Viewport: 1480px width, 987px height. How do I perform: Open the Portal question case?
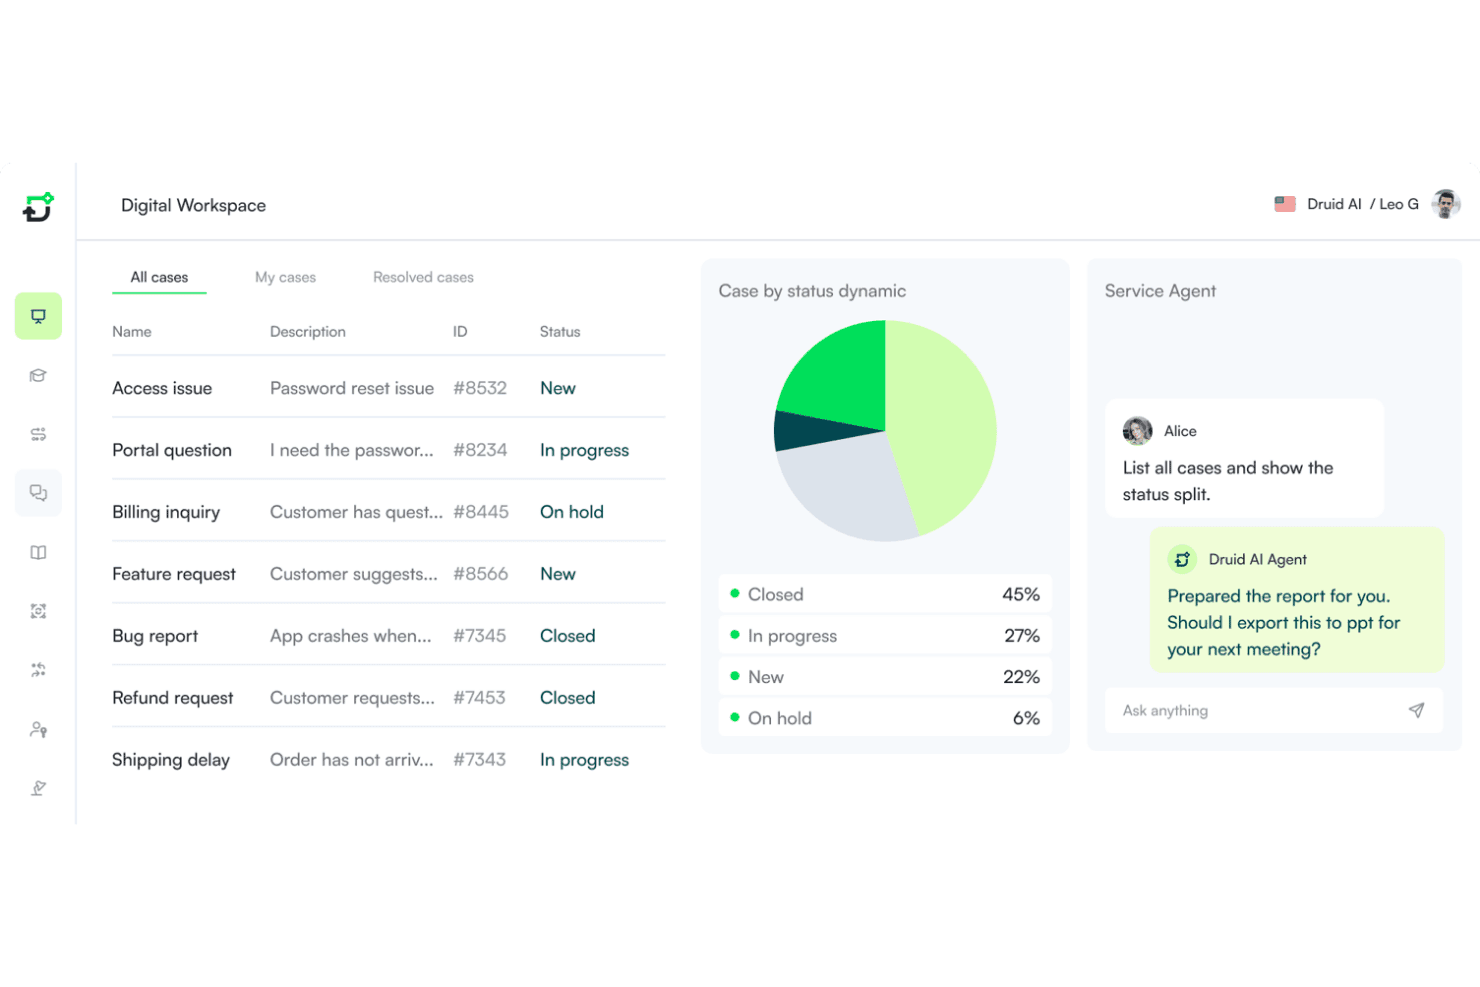(x=389, y=450)
